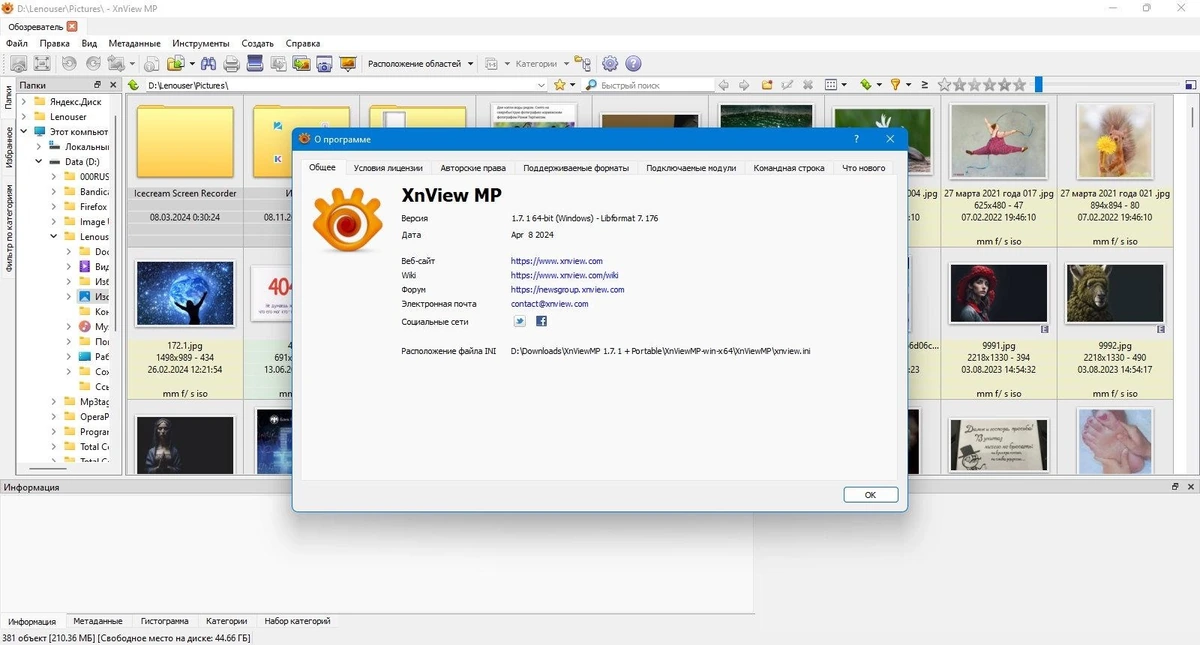Viewport: 1200px width, 645px height.
Task: Open the Инструменты menu
Action: click(x=201, y=44)
